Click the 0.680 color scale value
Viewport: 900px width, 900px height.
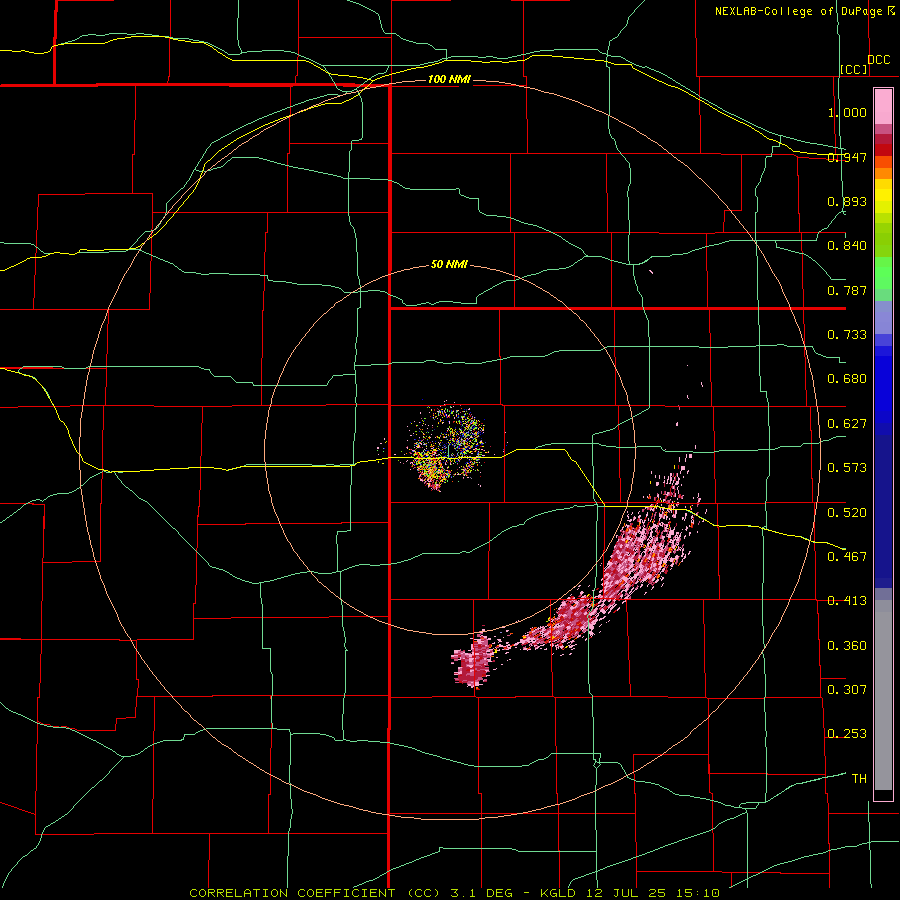pos(847,379)
